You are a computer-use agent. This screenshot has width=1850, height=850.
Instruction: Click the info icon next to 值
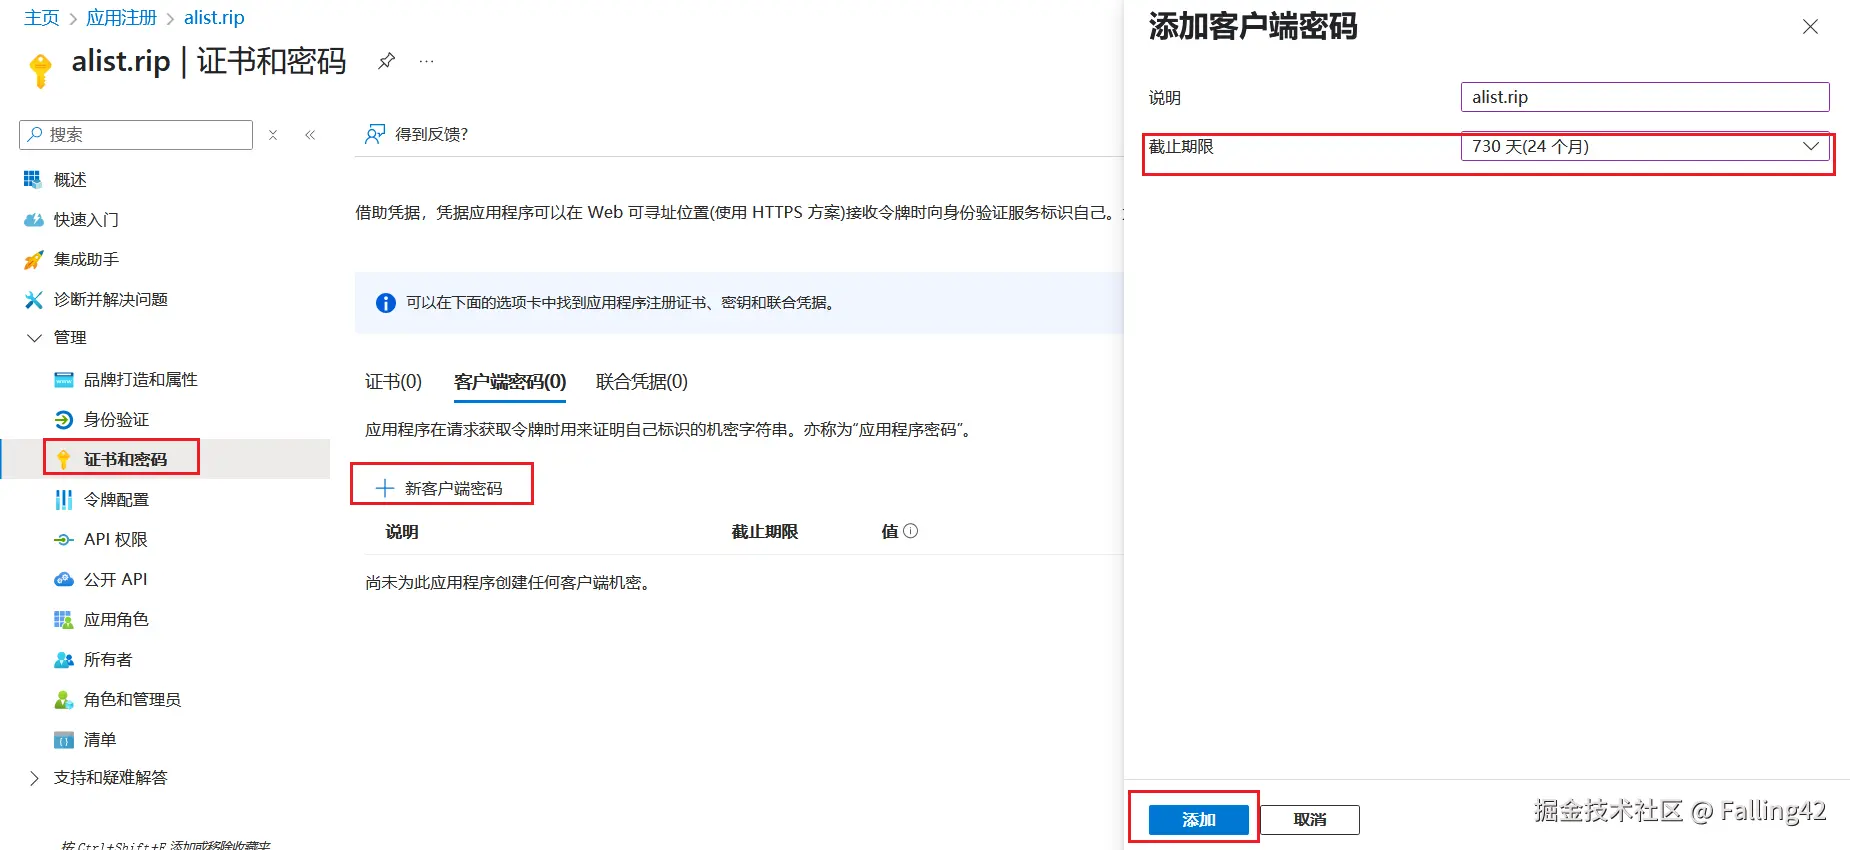tap(911, 531)
